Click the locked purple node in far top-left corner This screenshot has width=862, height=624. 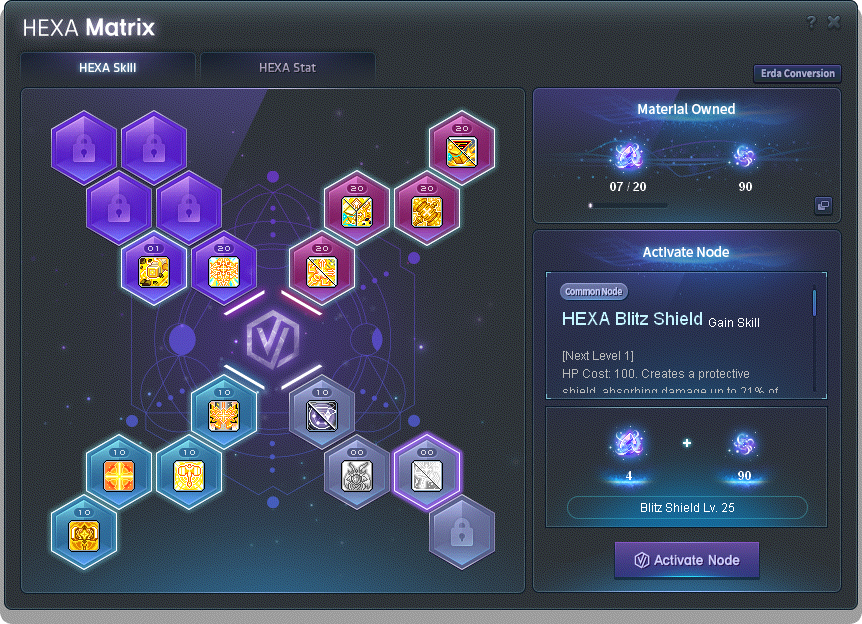tap(84, 147)
